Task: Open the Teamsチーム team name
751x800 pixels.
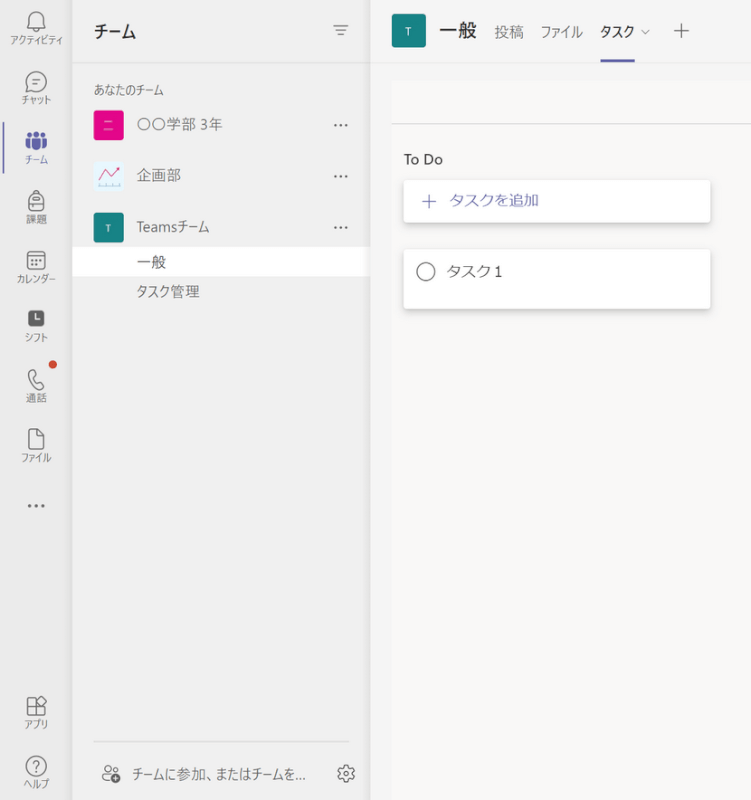Action: coord(172,227)
